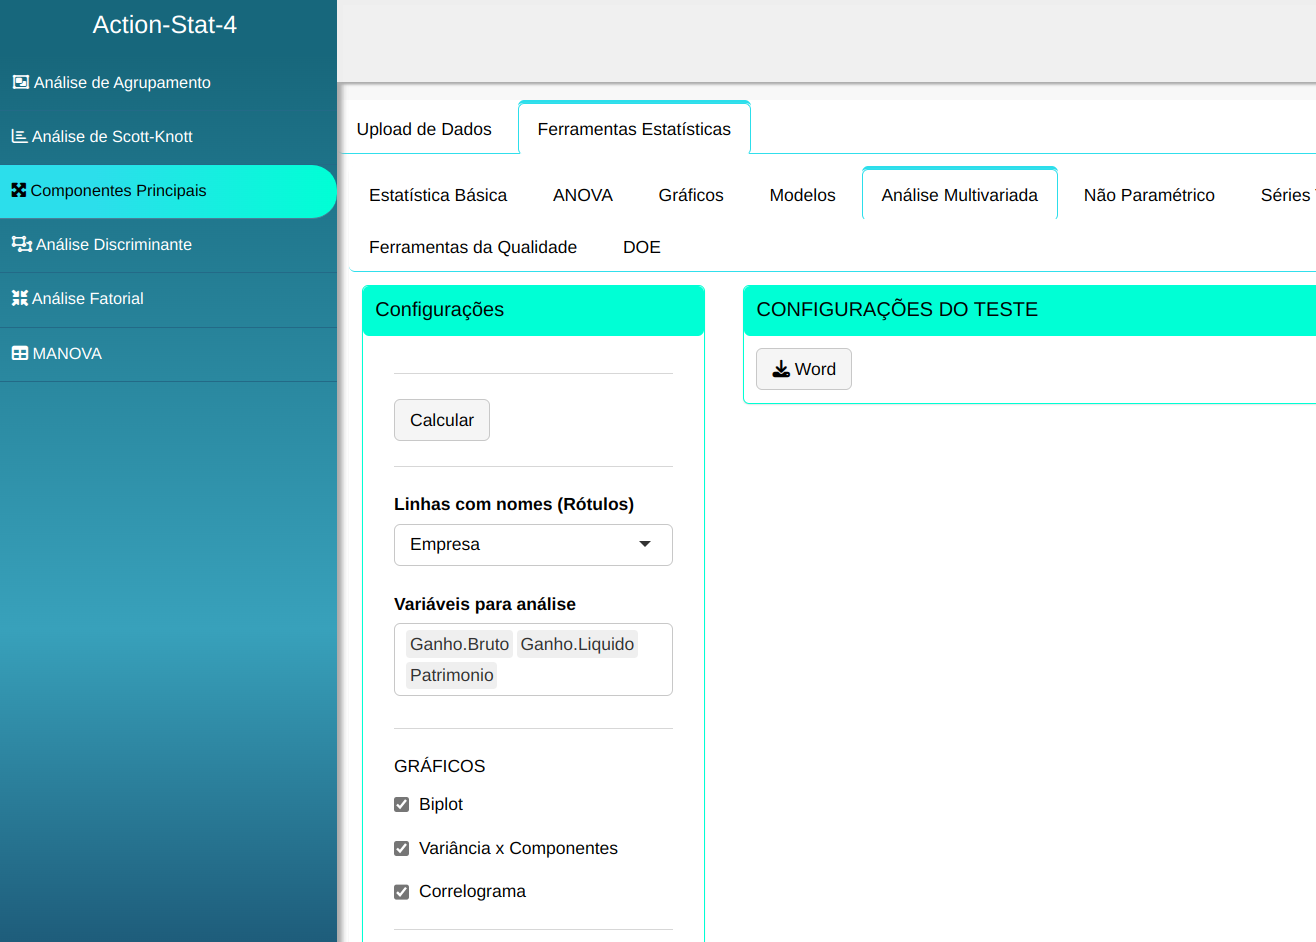Click the download icon on Word button

click(781, 369)
